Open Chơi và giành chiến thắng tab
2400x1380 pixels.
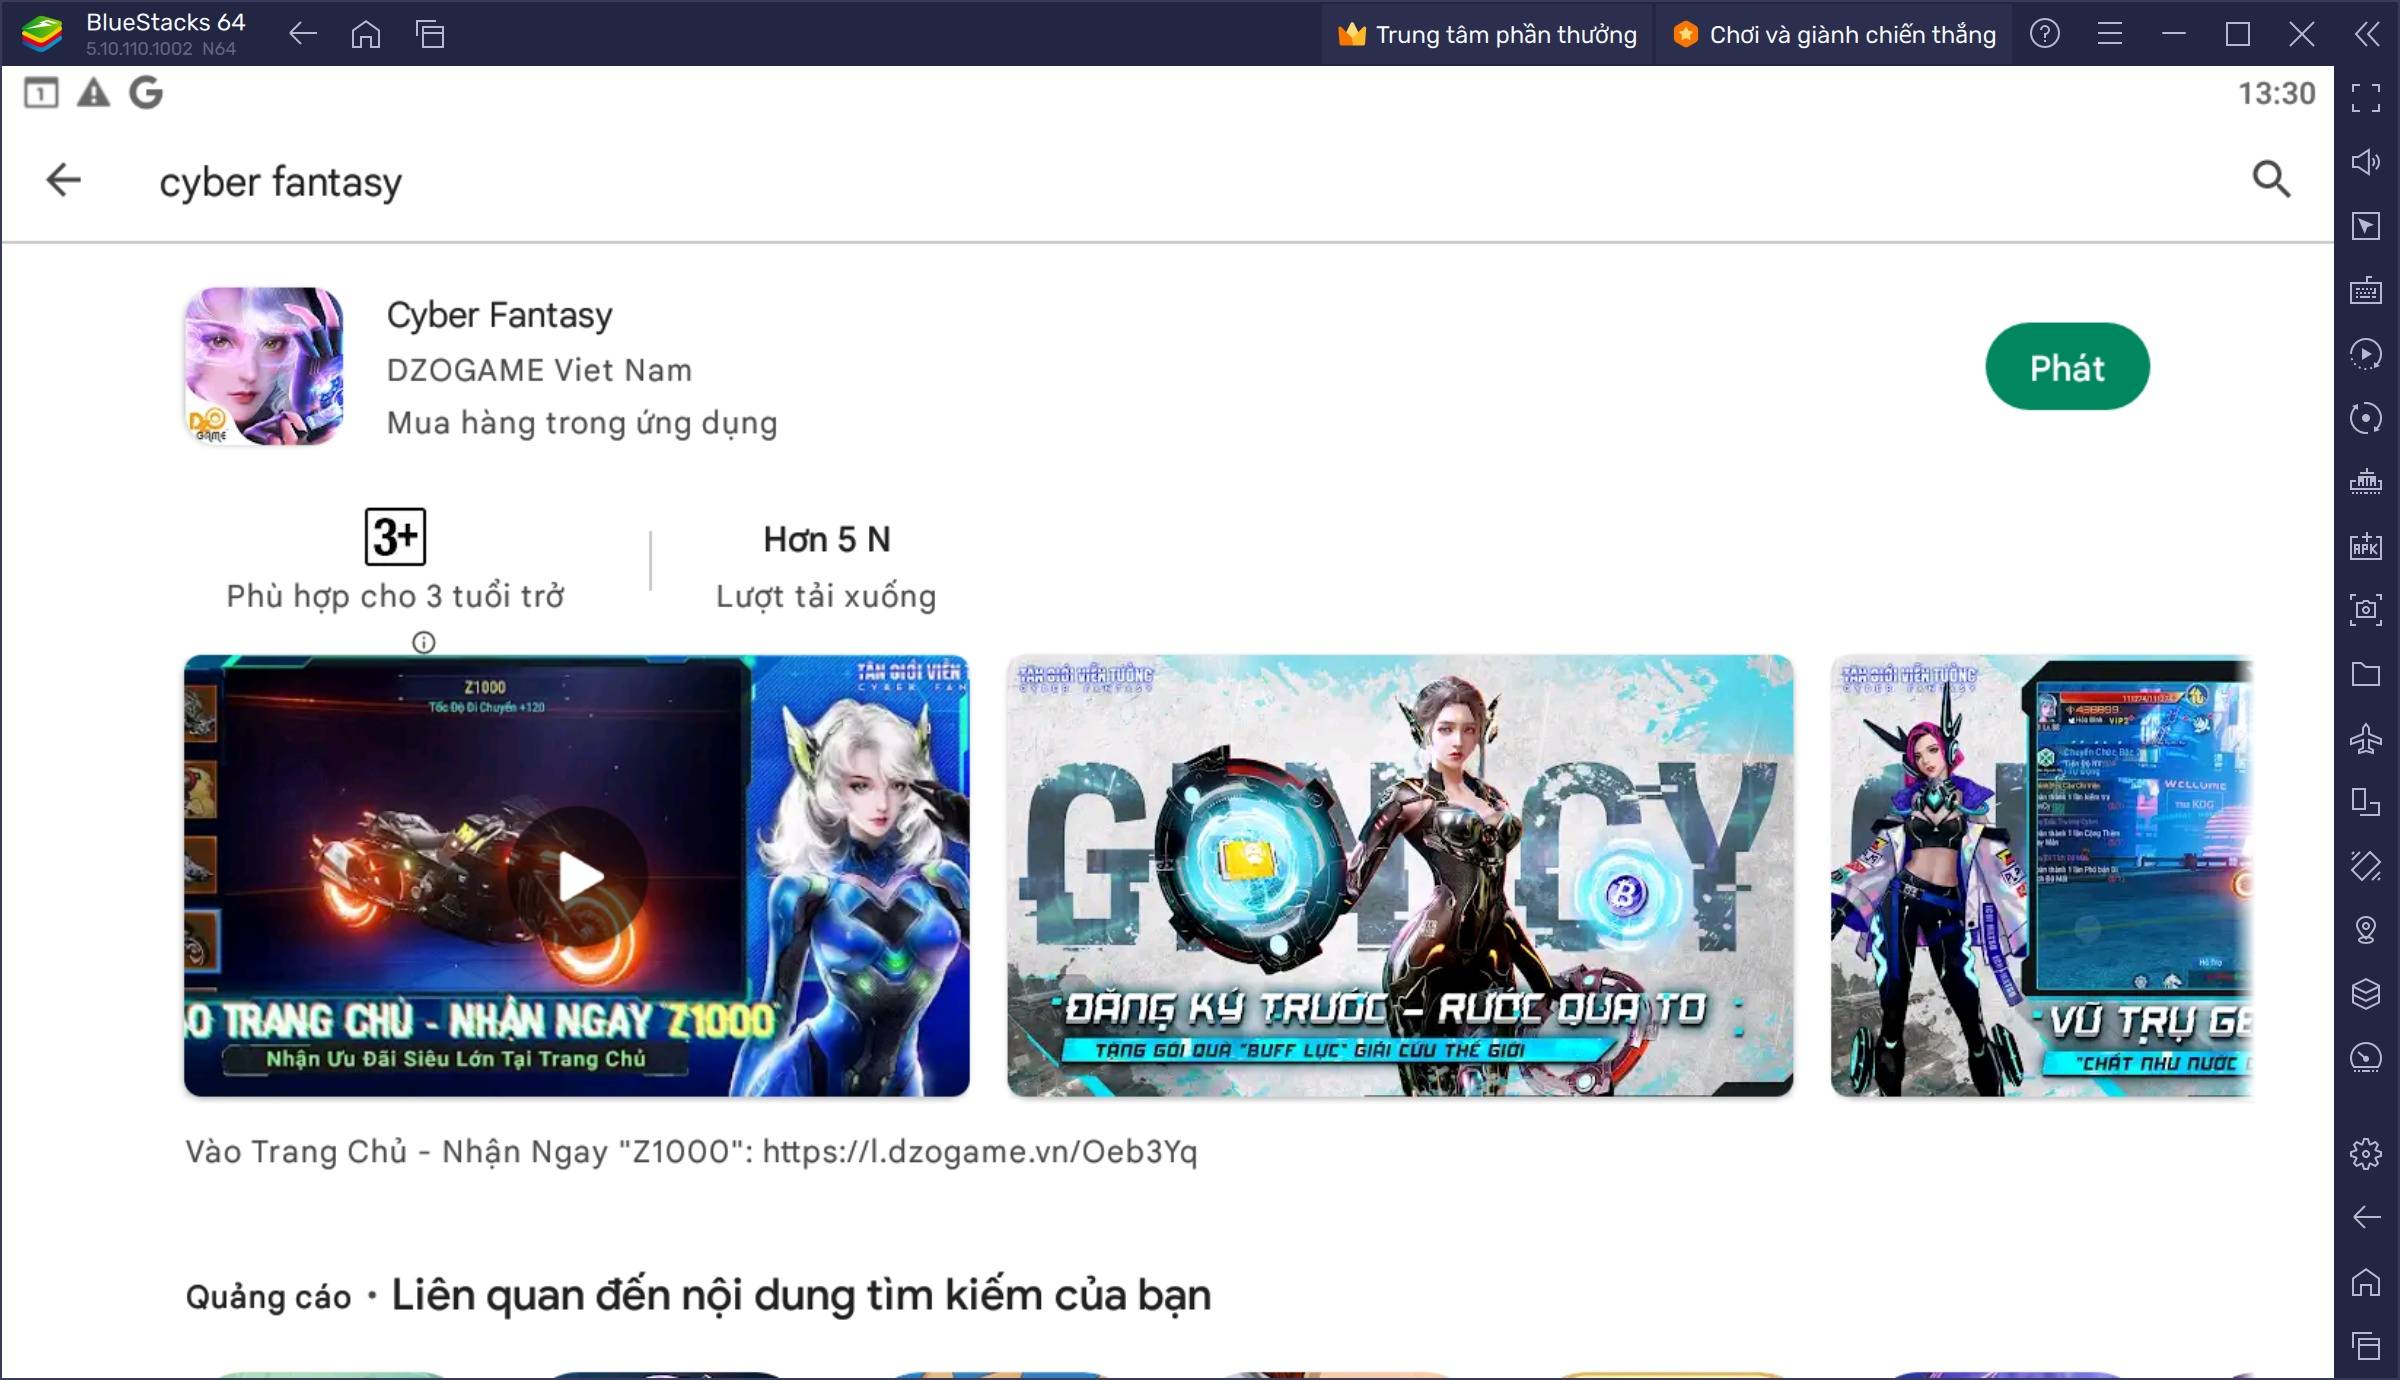pyautogui.click(x=1834, y=34)
